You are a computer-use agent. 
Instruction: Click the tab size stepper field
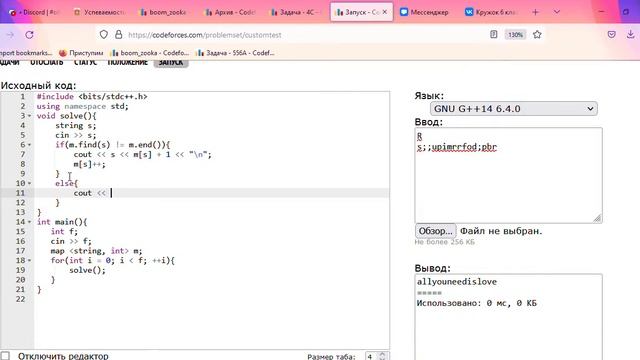click(x=377, y=356)
